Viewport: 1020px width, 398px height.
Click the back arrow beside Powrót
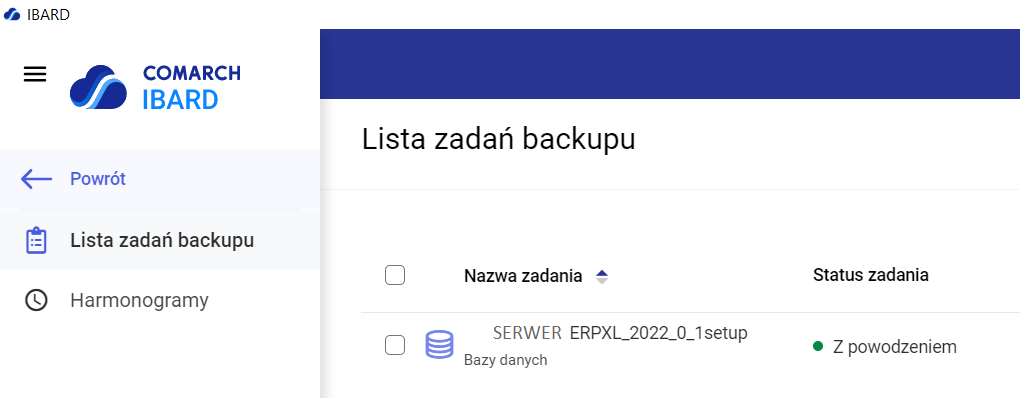tap(36, 179)
